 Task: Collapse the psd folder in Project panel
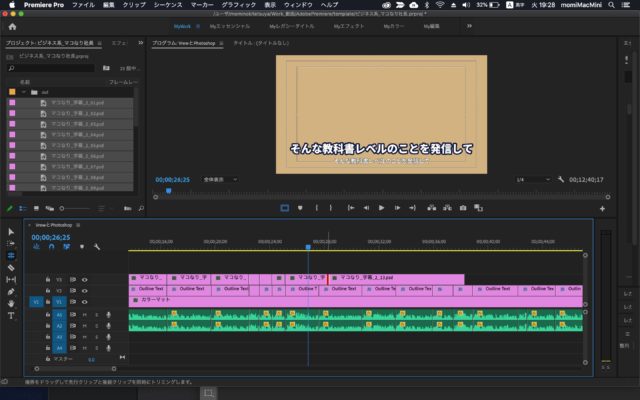25,91
